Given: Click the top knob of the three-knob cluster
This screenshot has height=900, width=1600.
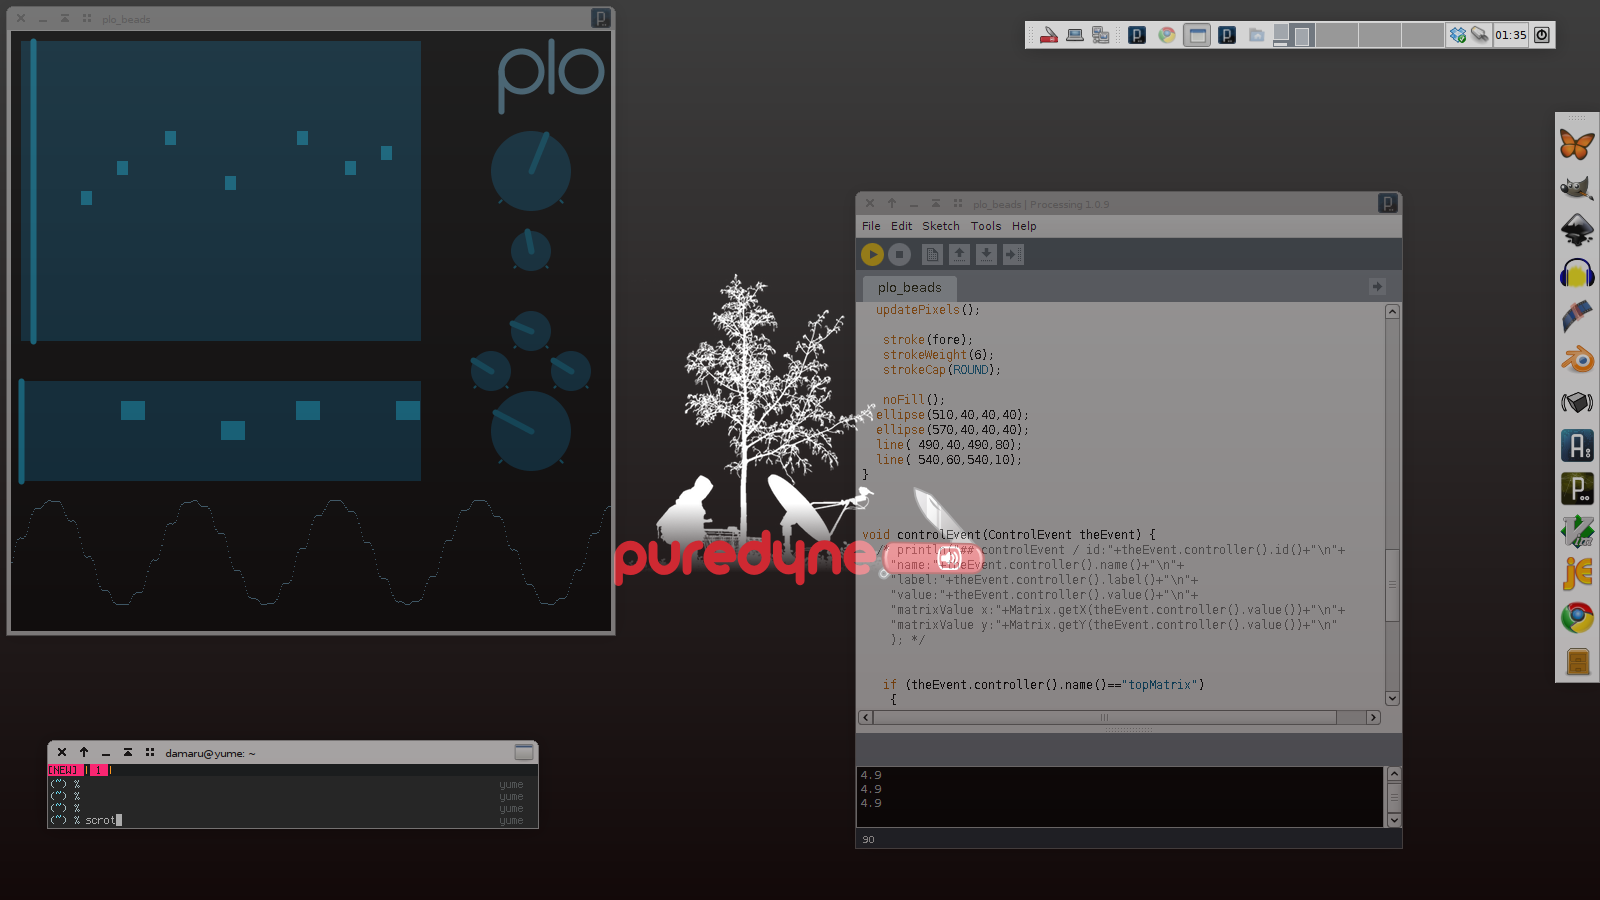Looking at the screenshot, I should [531, 331].
